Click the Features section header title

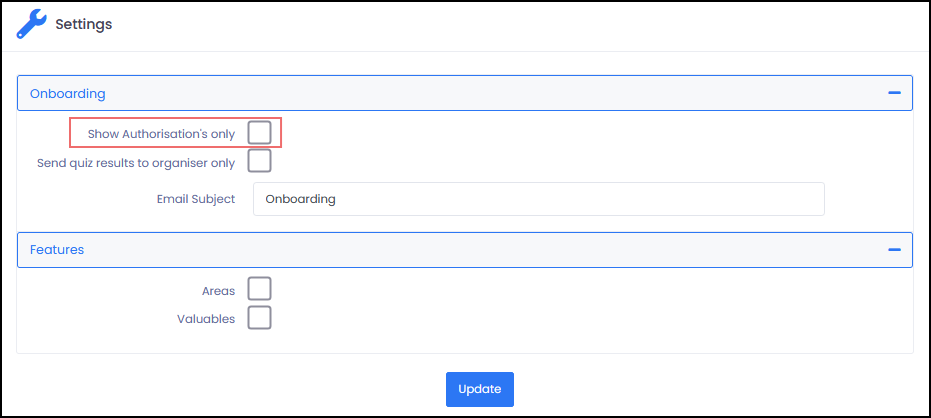pyautogui.click(x=57, y=250)
